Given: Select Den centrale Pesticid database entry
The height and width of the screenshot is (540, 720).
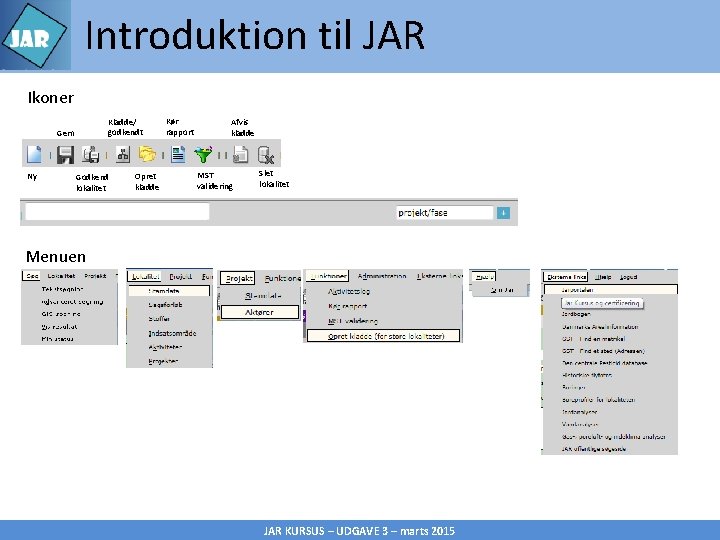Looking at the screenshot, I should pos(604,363).
